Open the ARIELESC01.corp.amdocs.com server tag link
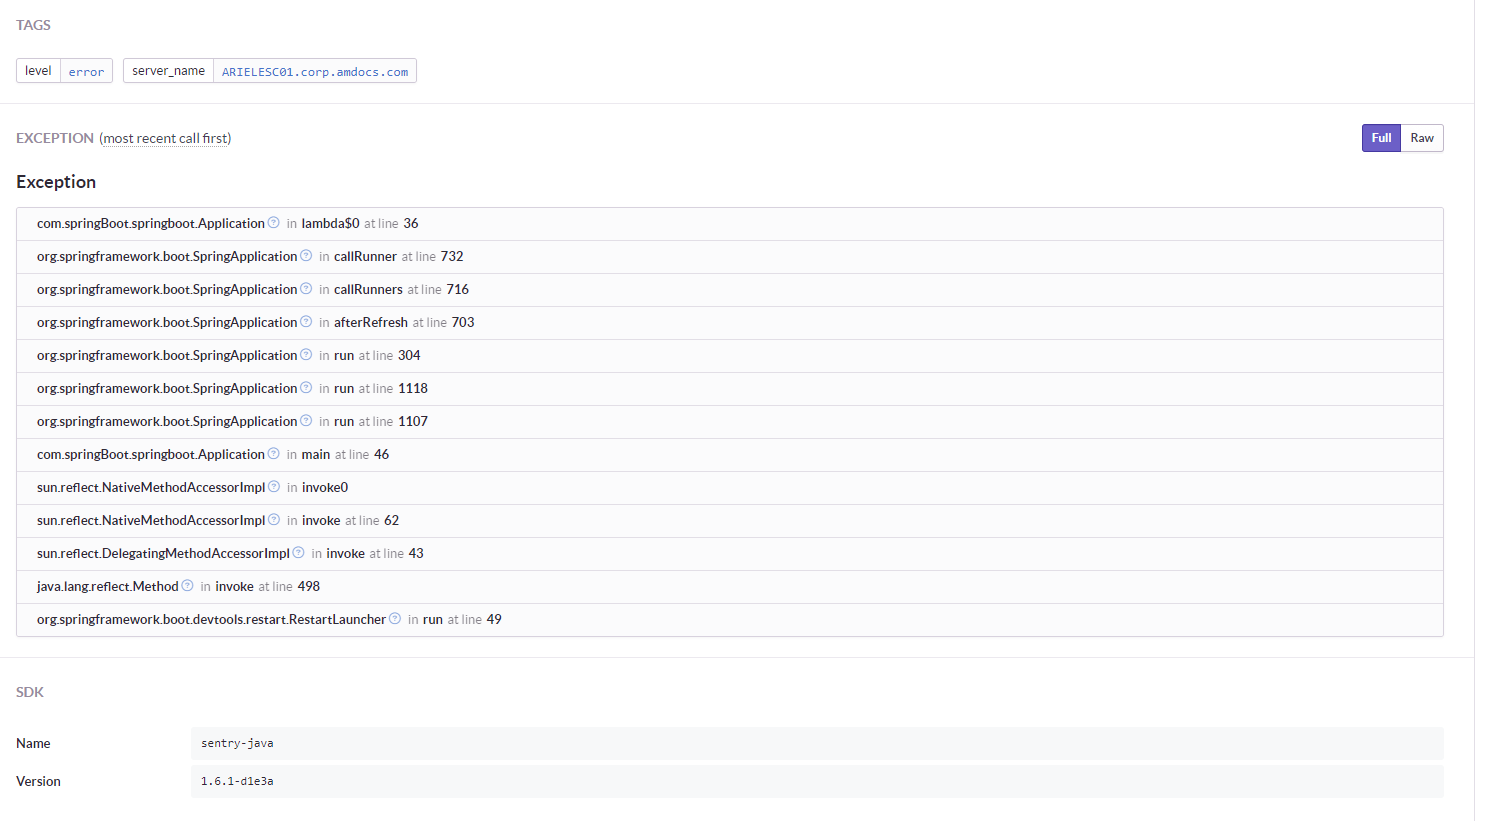 [x=314, y=70]
